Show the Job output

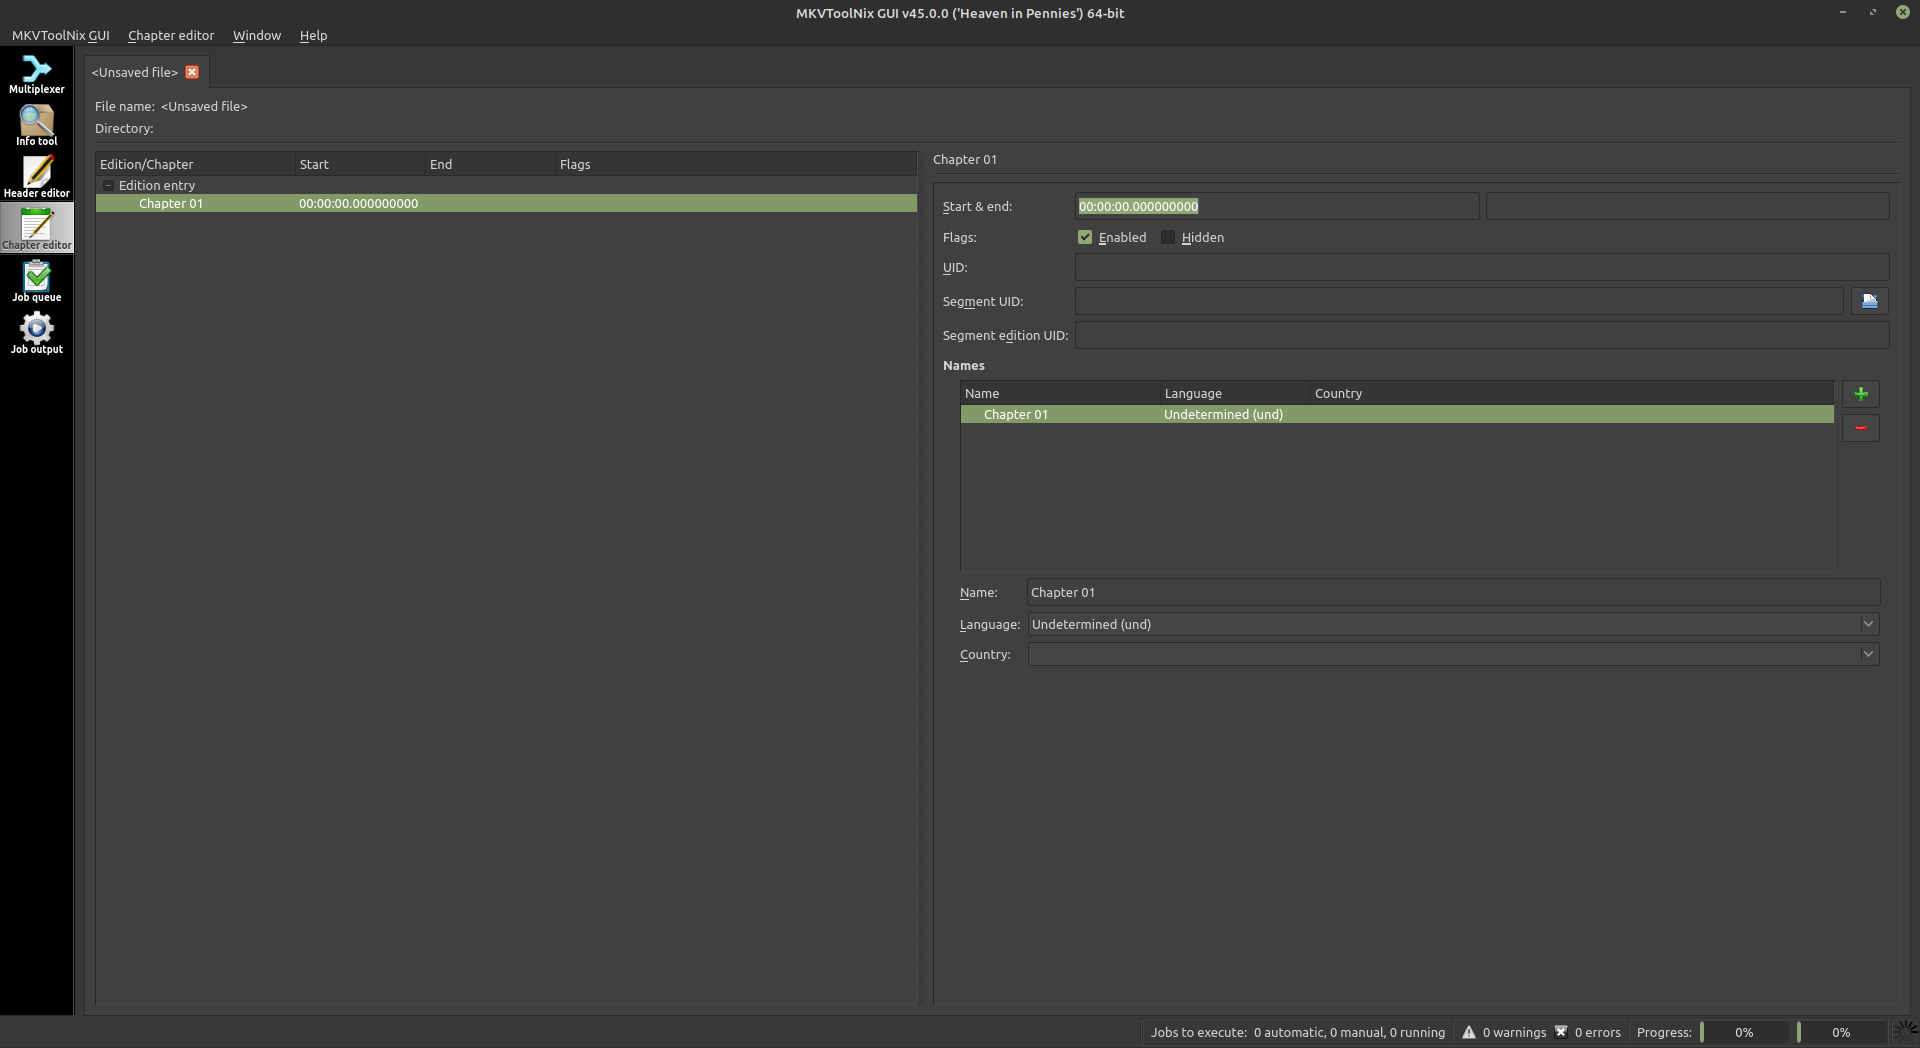[37, 334]
